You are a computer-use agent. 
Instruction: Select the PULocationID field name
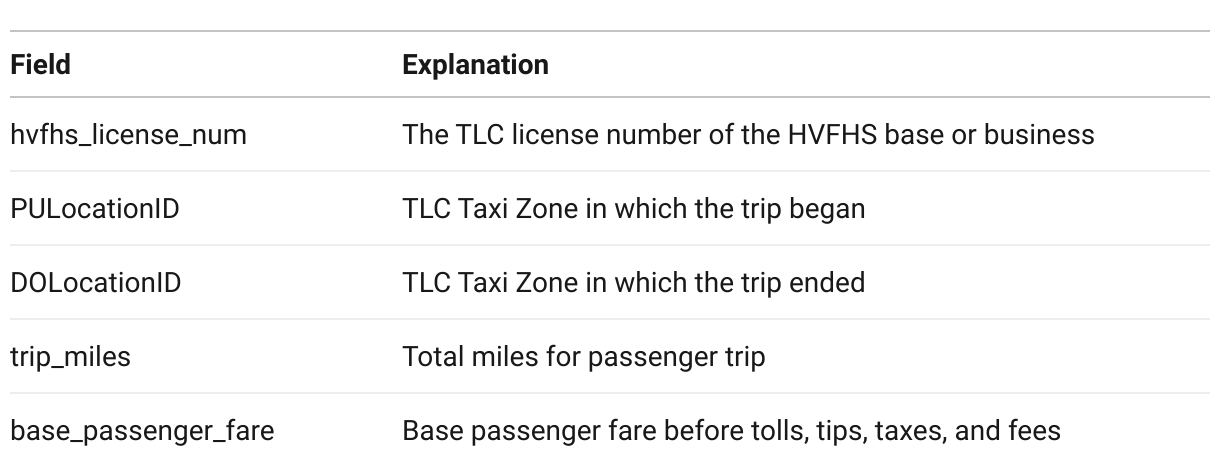(95, 208)
